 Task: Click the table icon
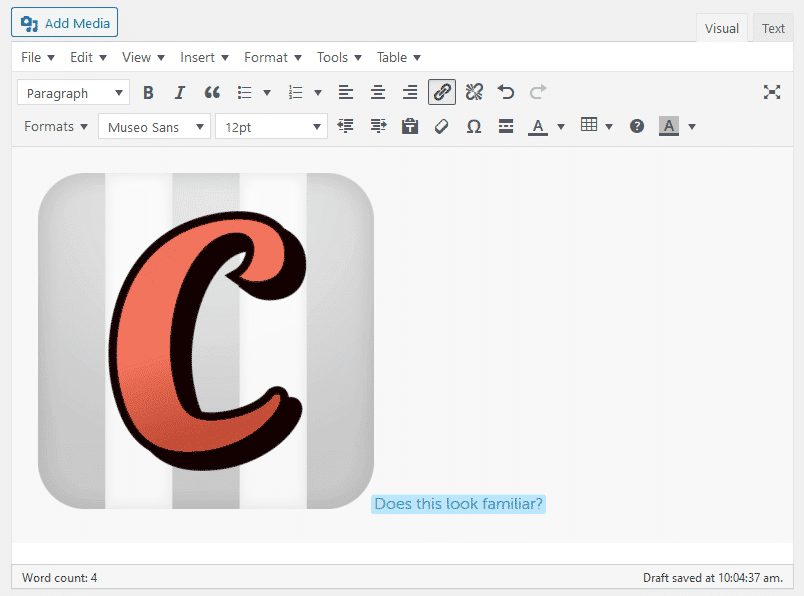click(589, 125)
